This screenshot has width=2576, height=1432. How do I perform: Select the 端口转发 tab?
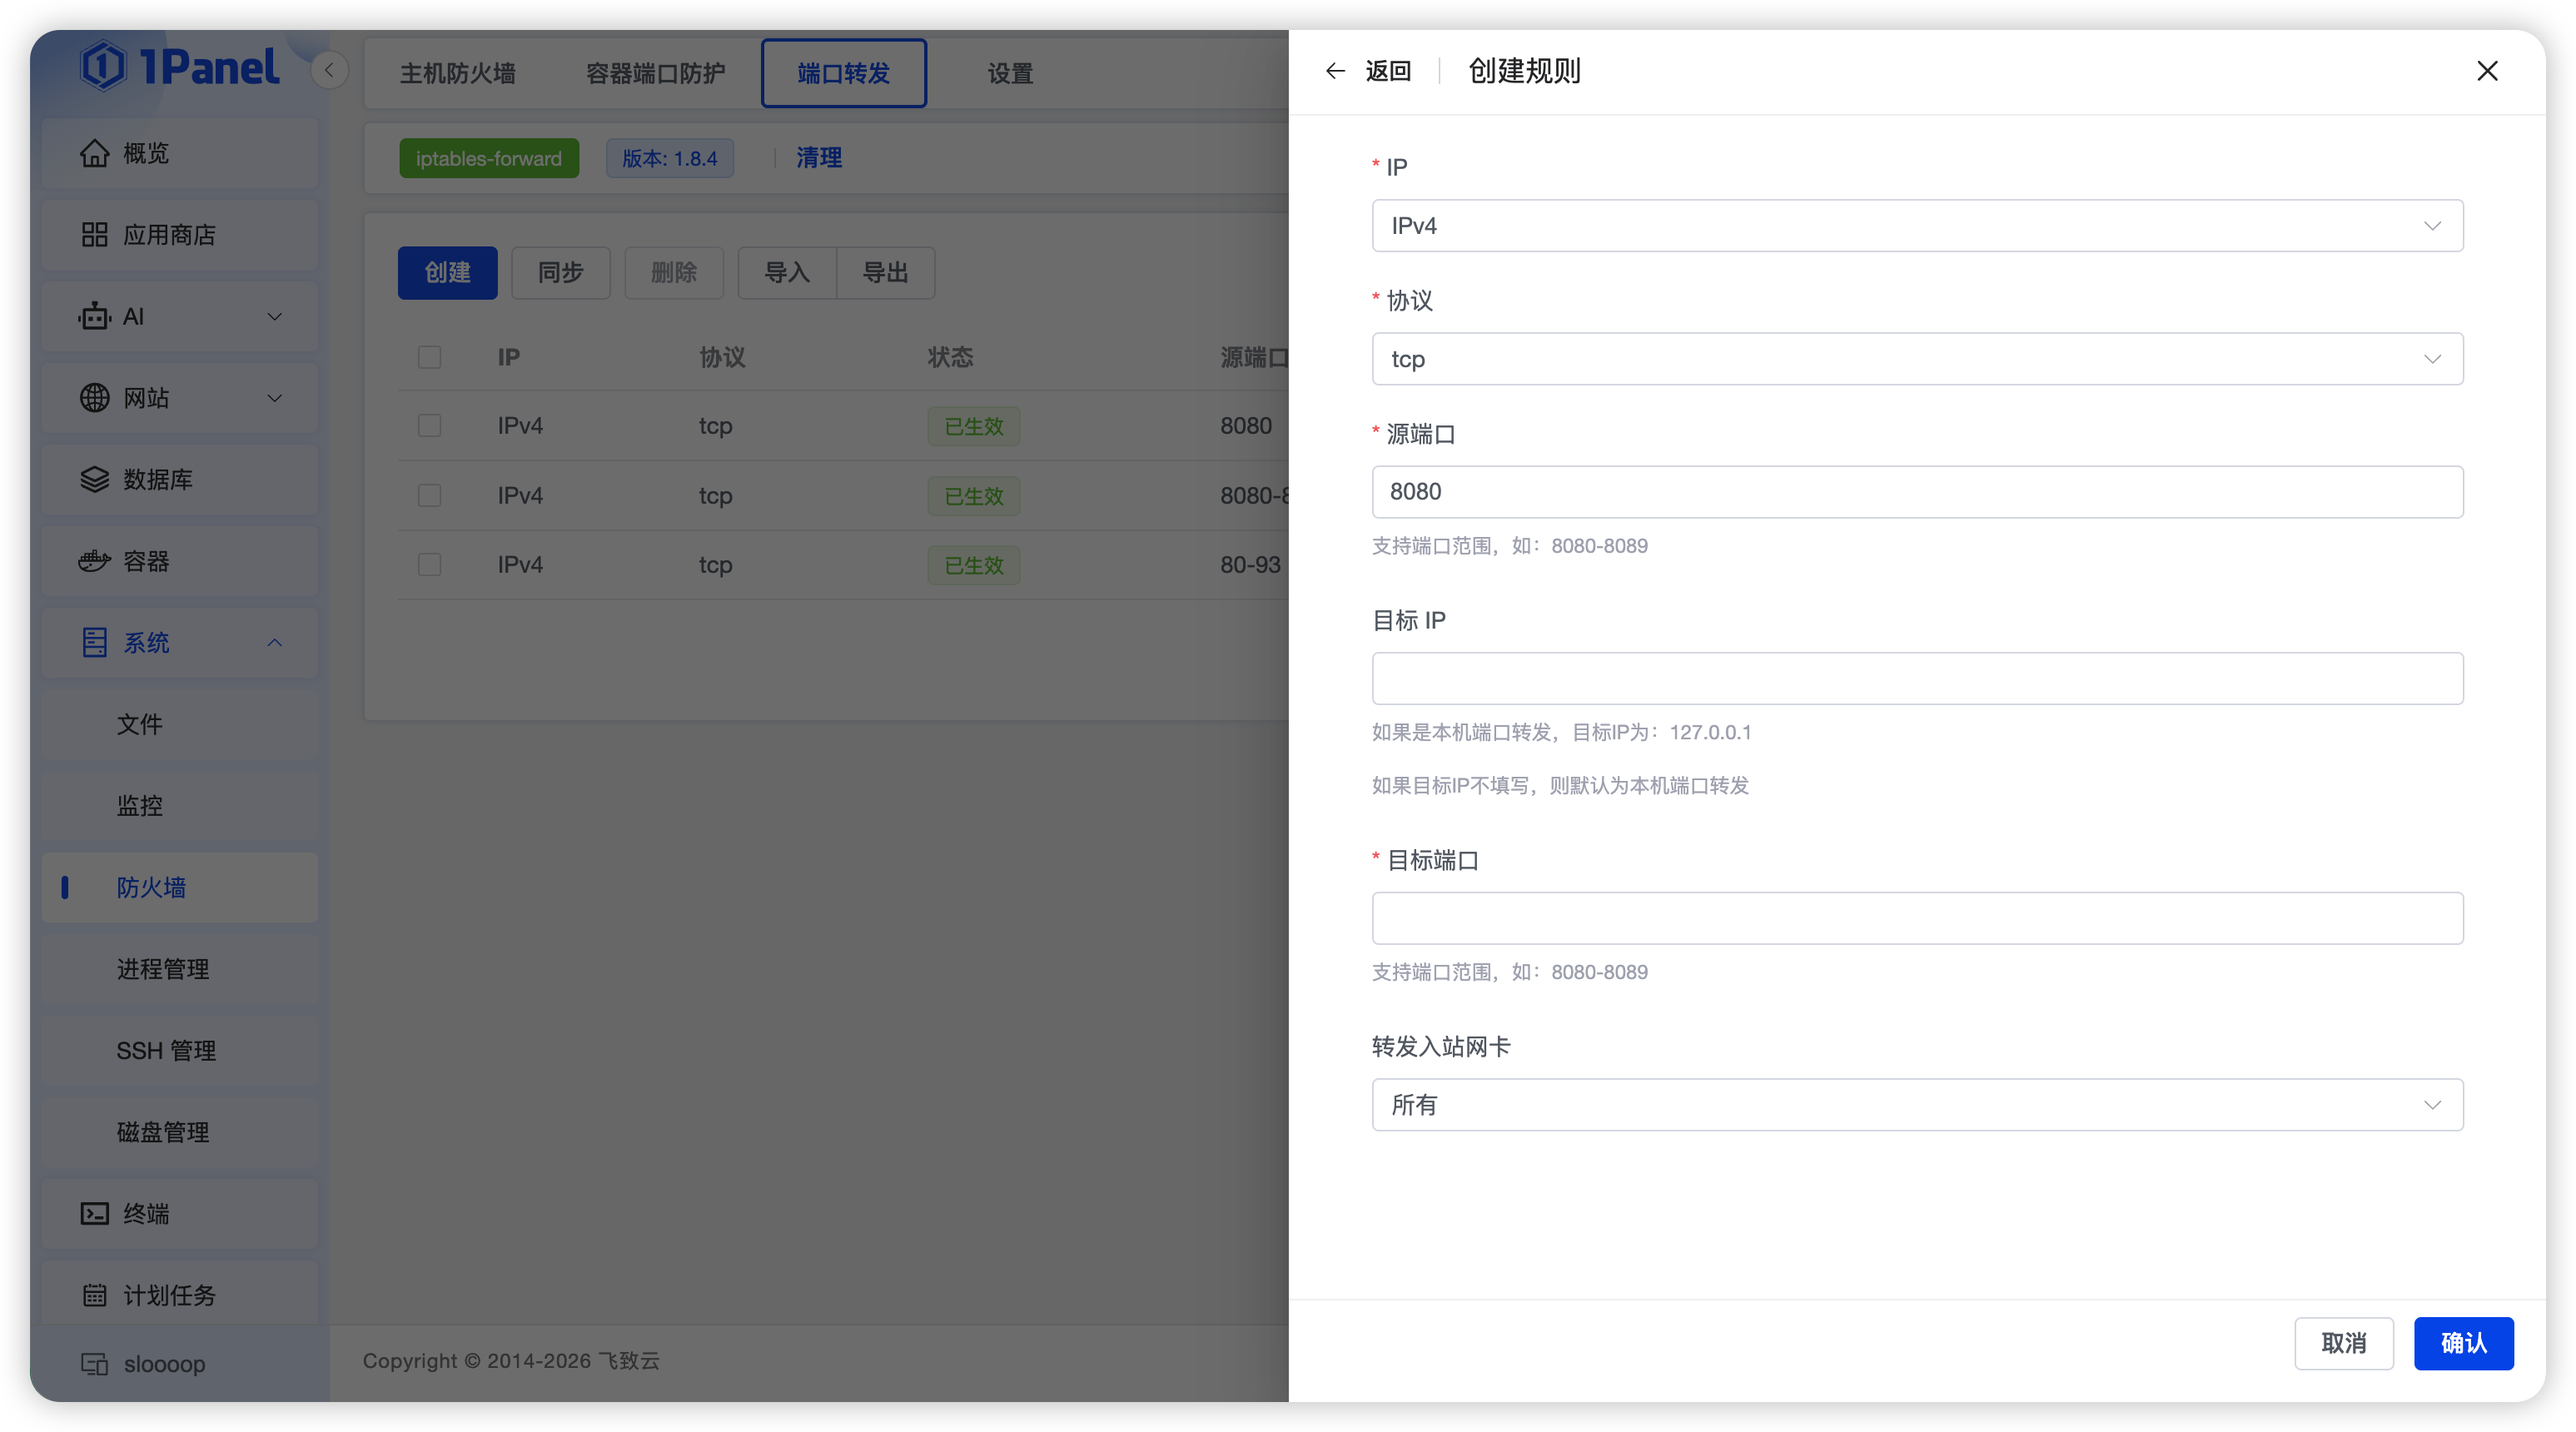click(x=843, y=73)
